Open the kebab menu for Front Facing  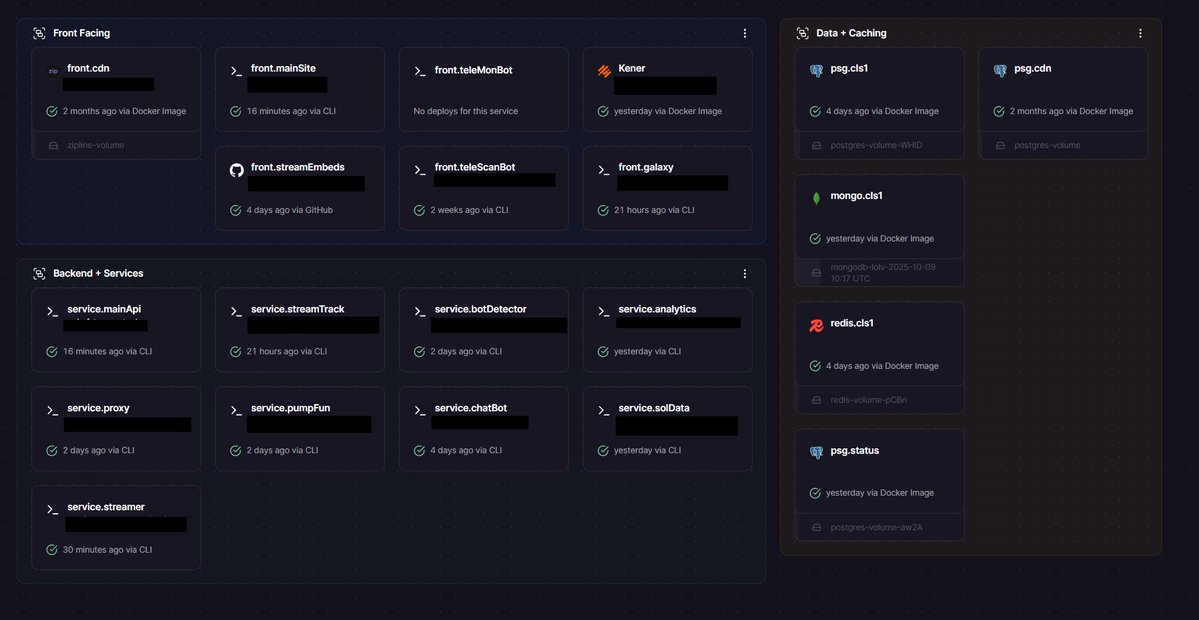744,32
